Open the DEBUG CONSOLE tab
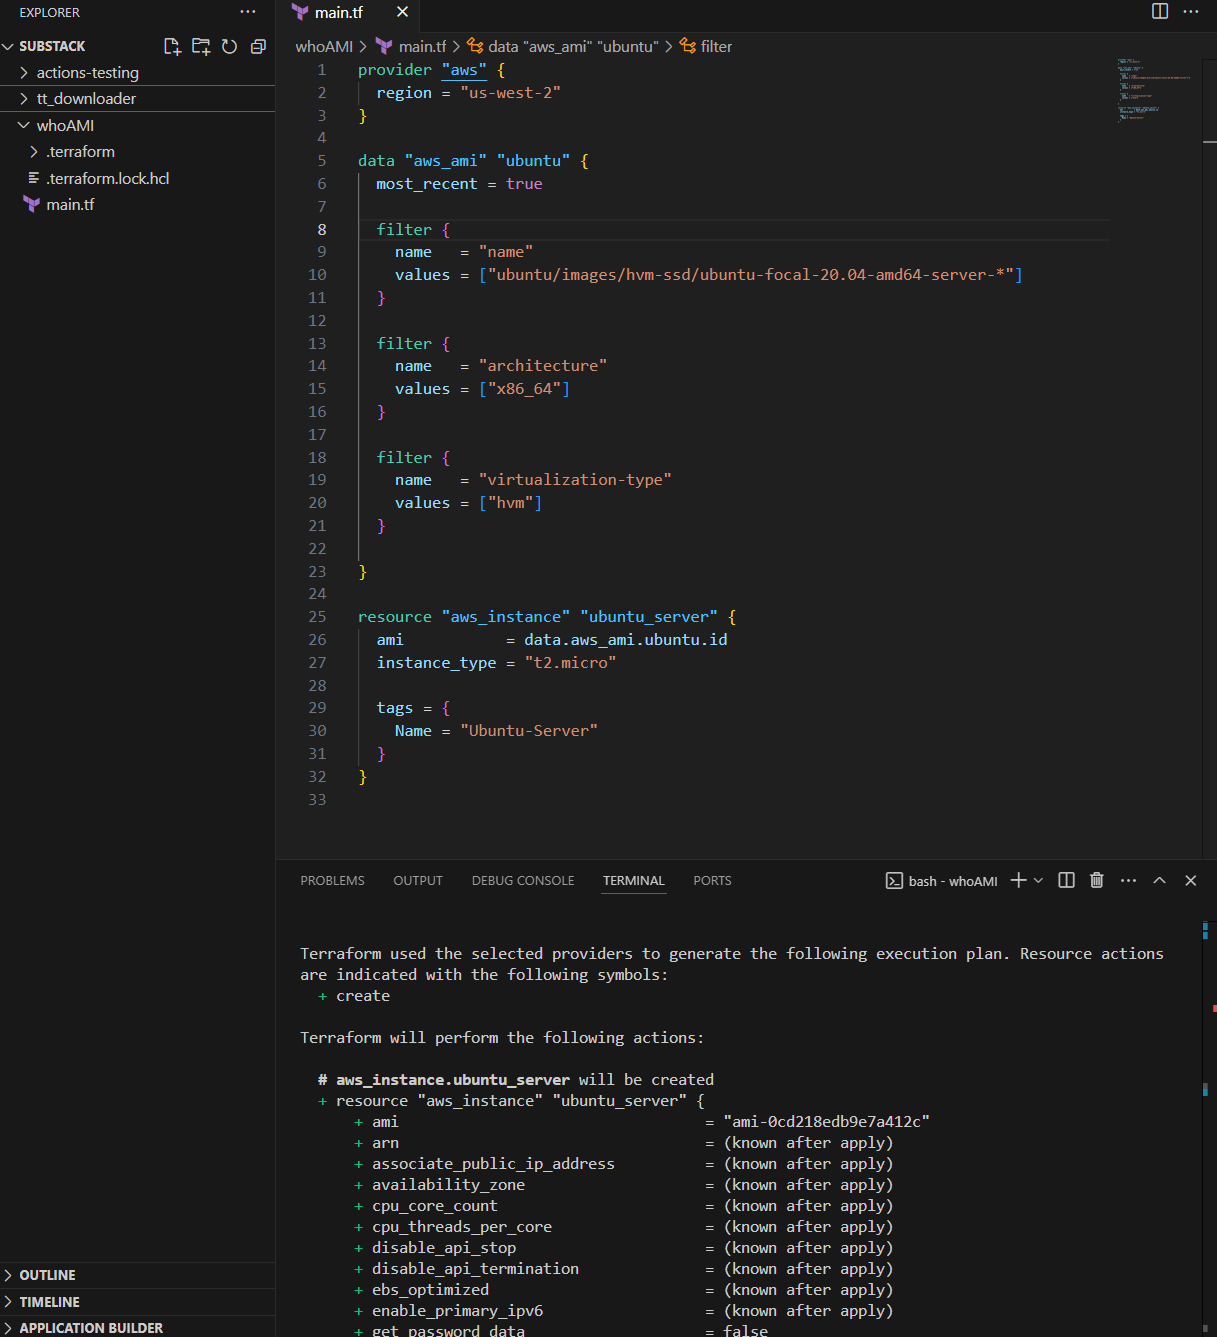This screenshot has height=1337, width=1217. tap(523, 881)
